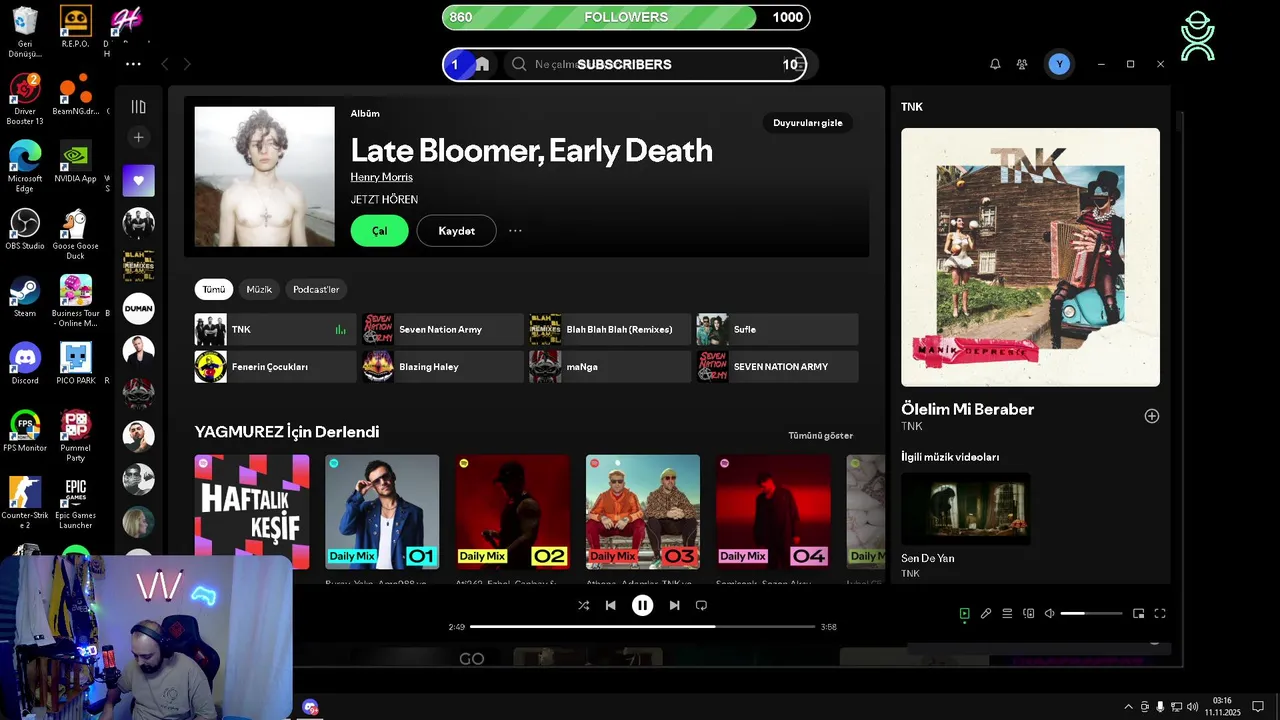
Task: Open the Daily Mix 03 card
Action: pyautogui.click(x=643, y=512)
